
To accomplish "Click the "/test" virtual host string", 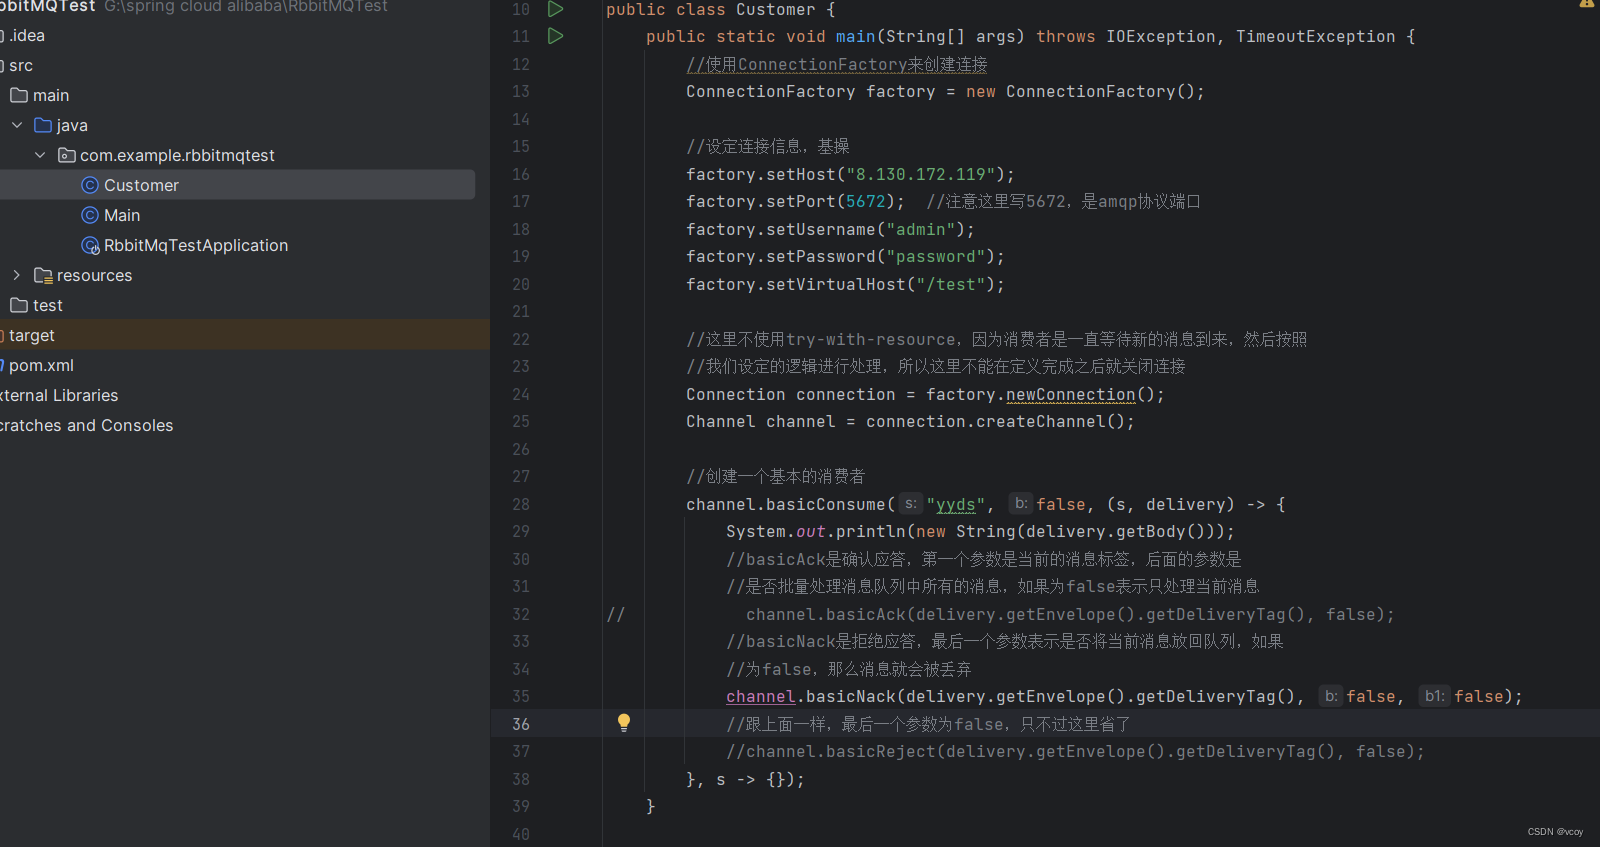I will [951, 284].
